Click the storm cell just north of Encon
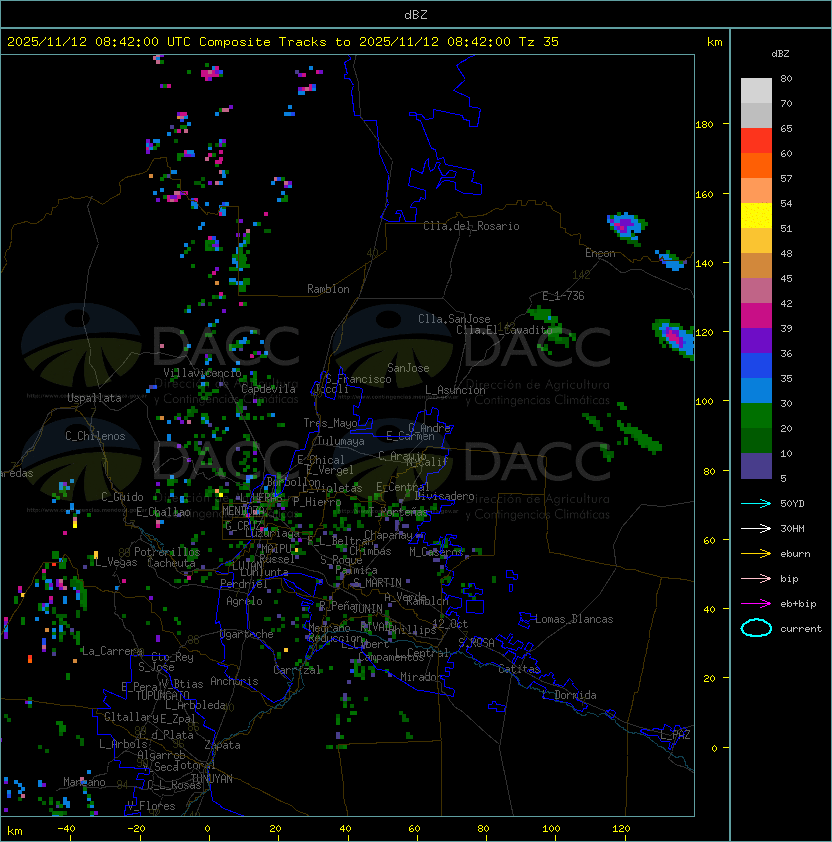Screen dimensions: 832x842 point(627,227)
